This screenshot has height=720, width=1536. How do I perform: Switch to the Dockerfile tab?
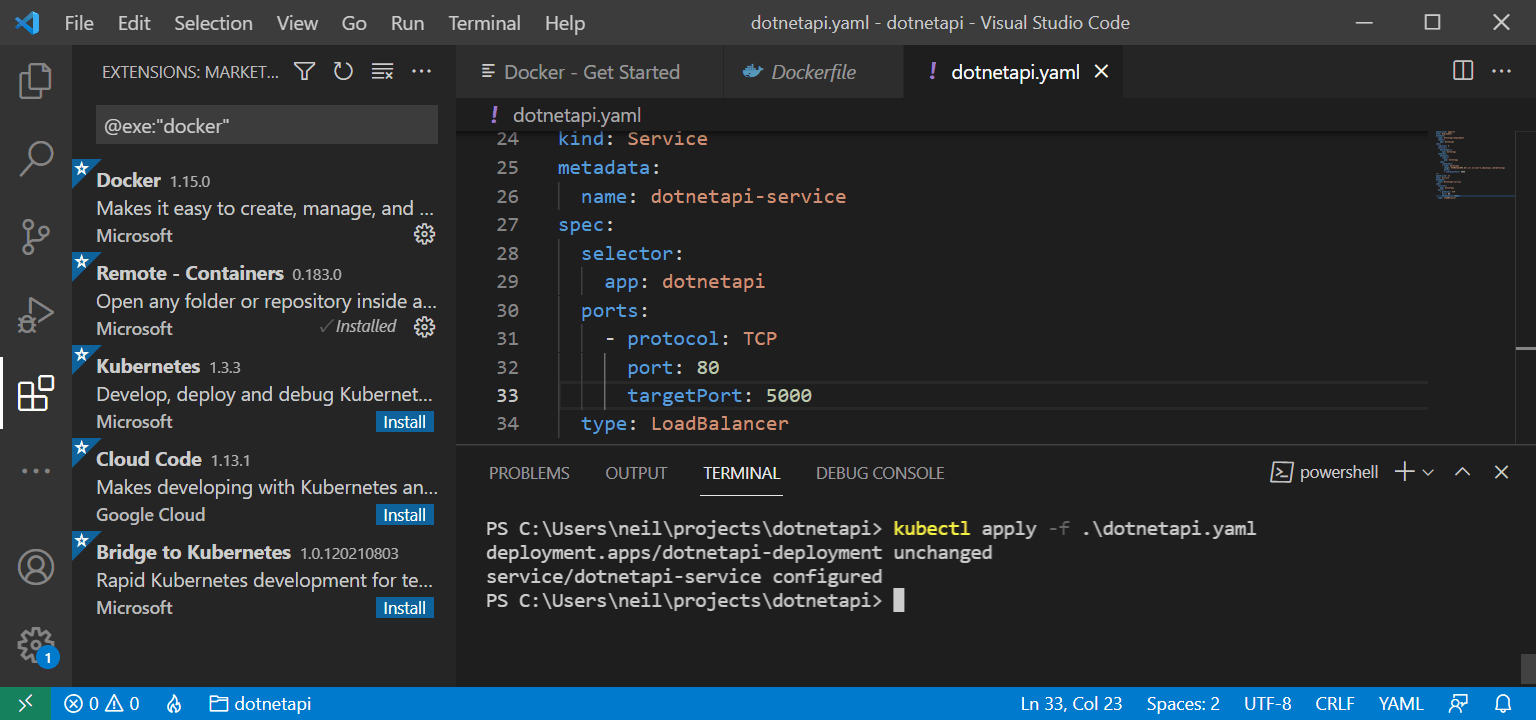(812, 72)
